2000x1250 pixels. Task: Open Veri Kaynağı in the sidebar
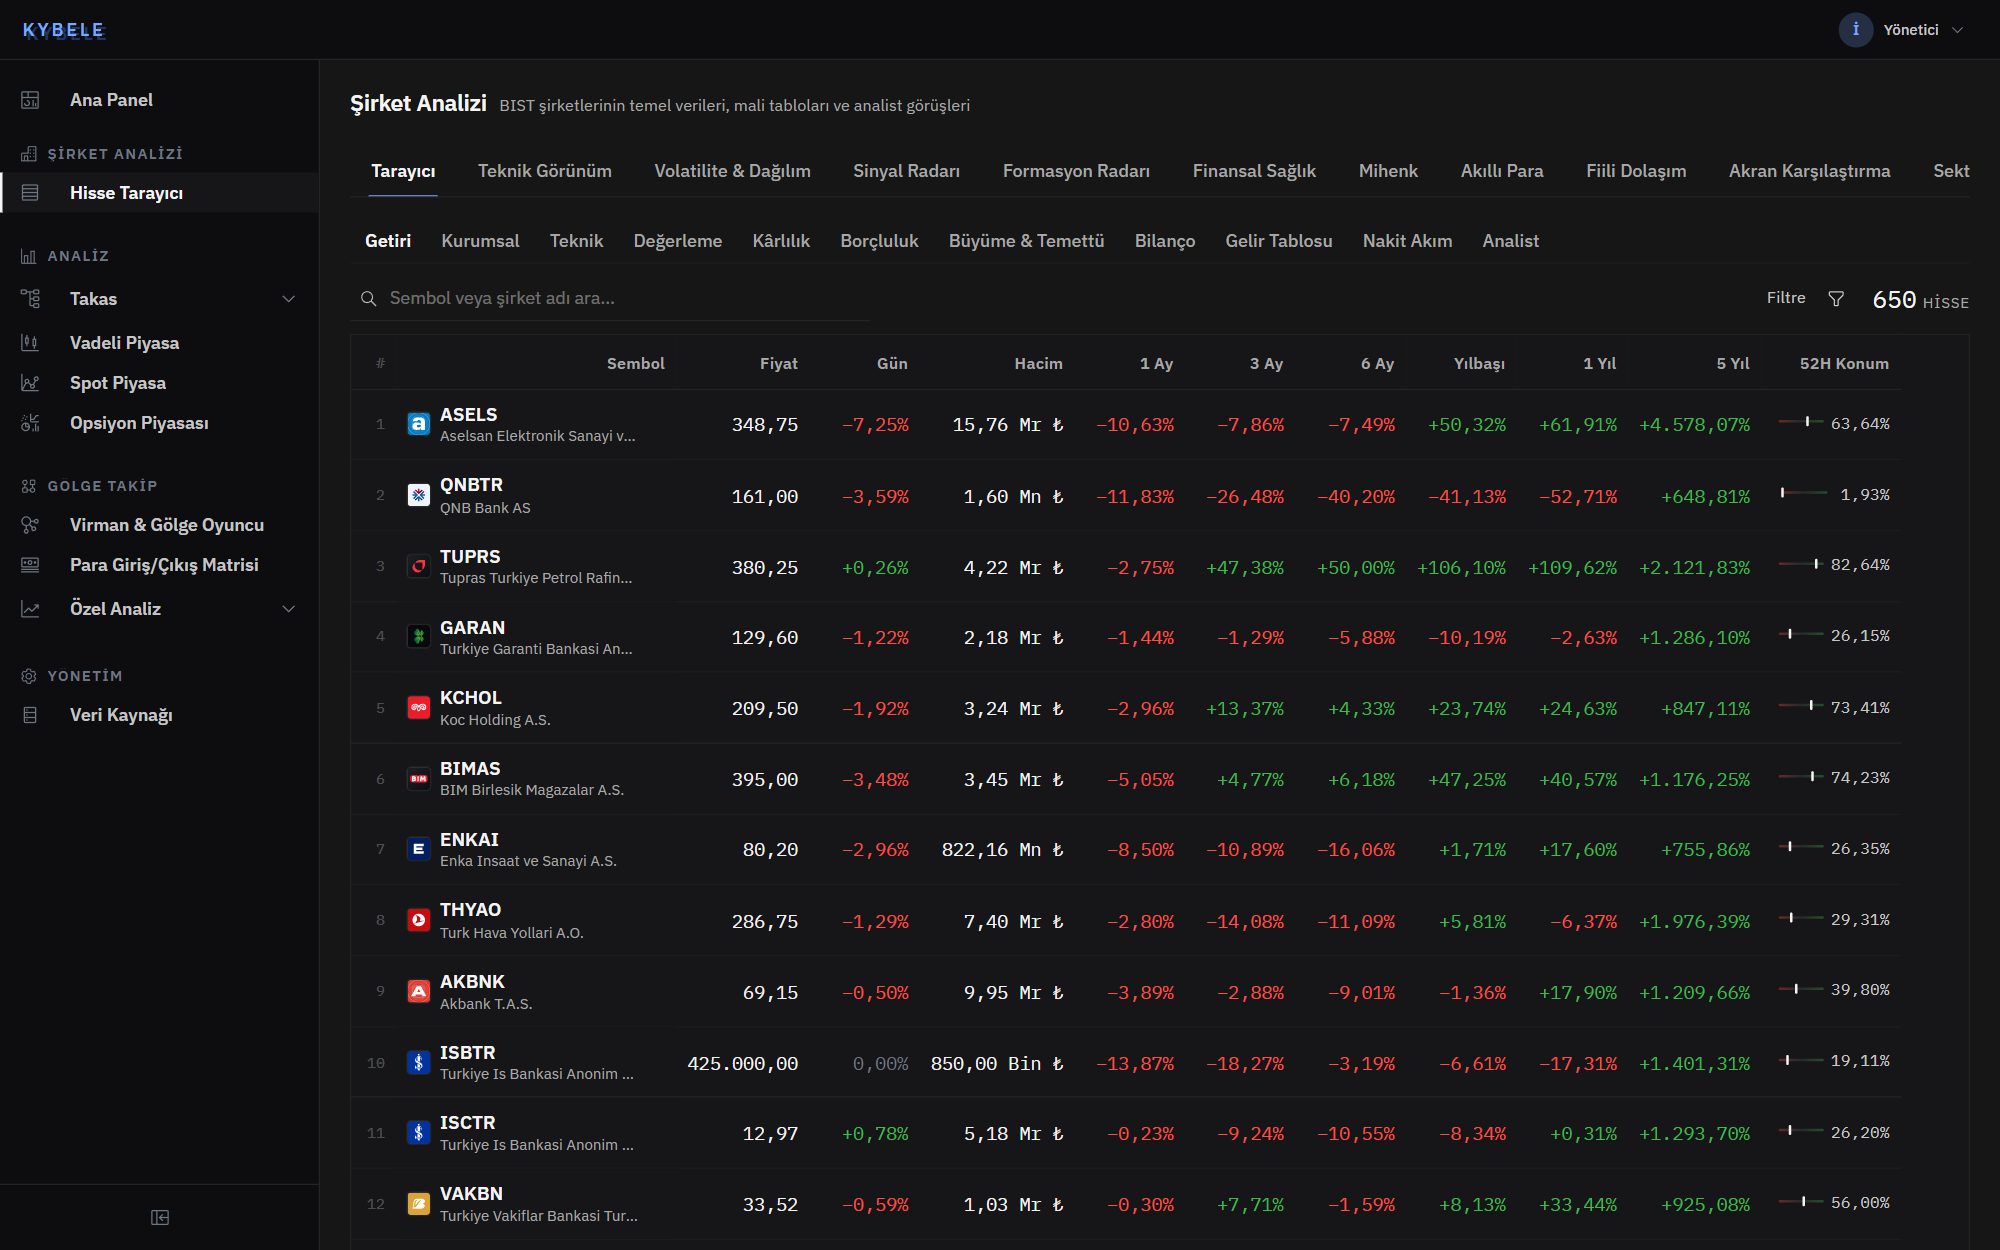pos(160,715)
